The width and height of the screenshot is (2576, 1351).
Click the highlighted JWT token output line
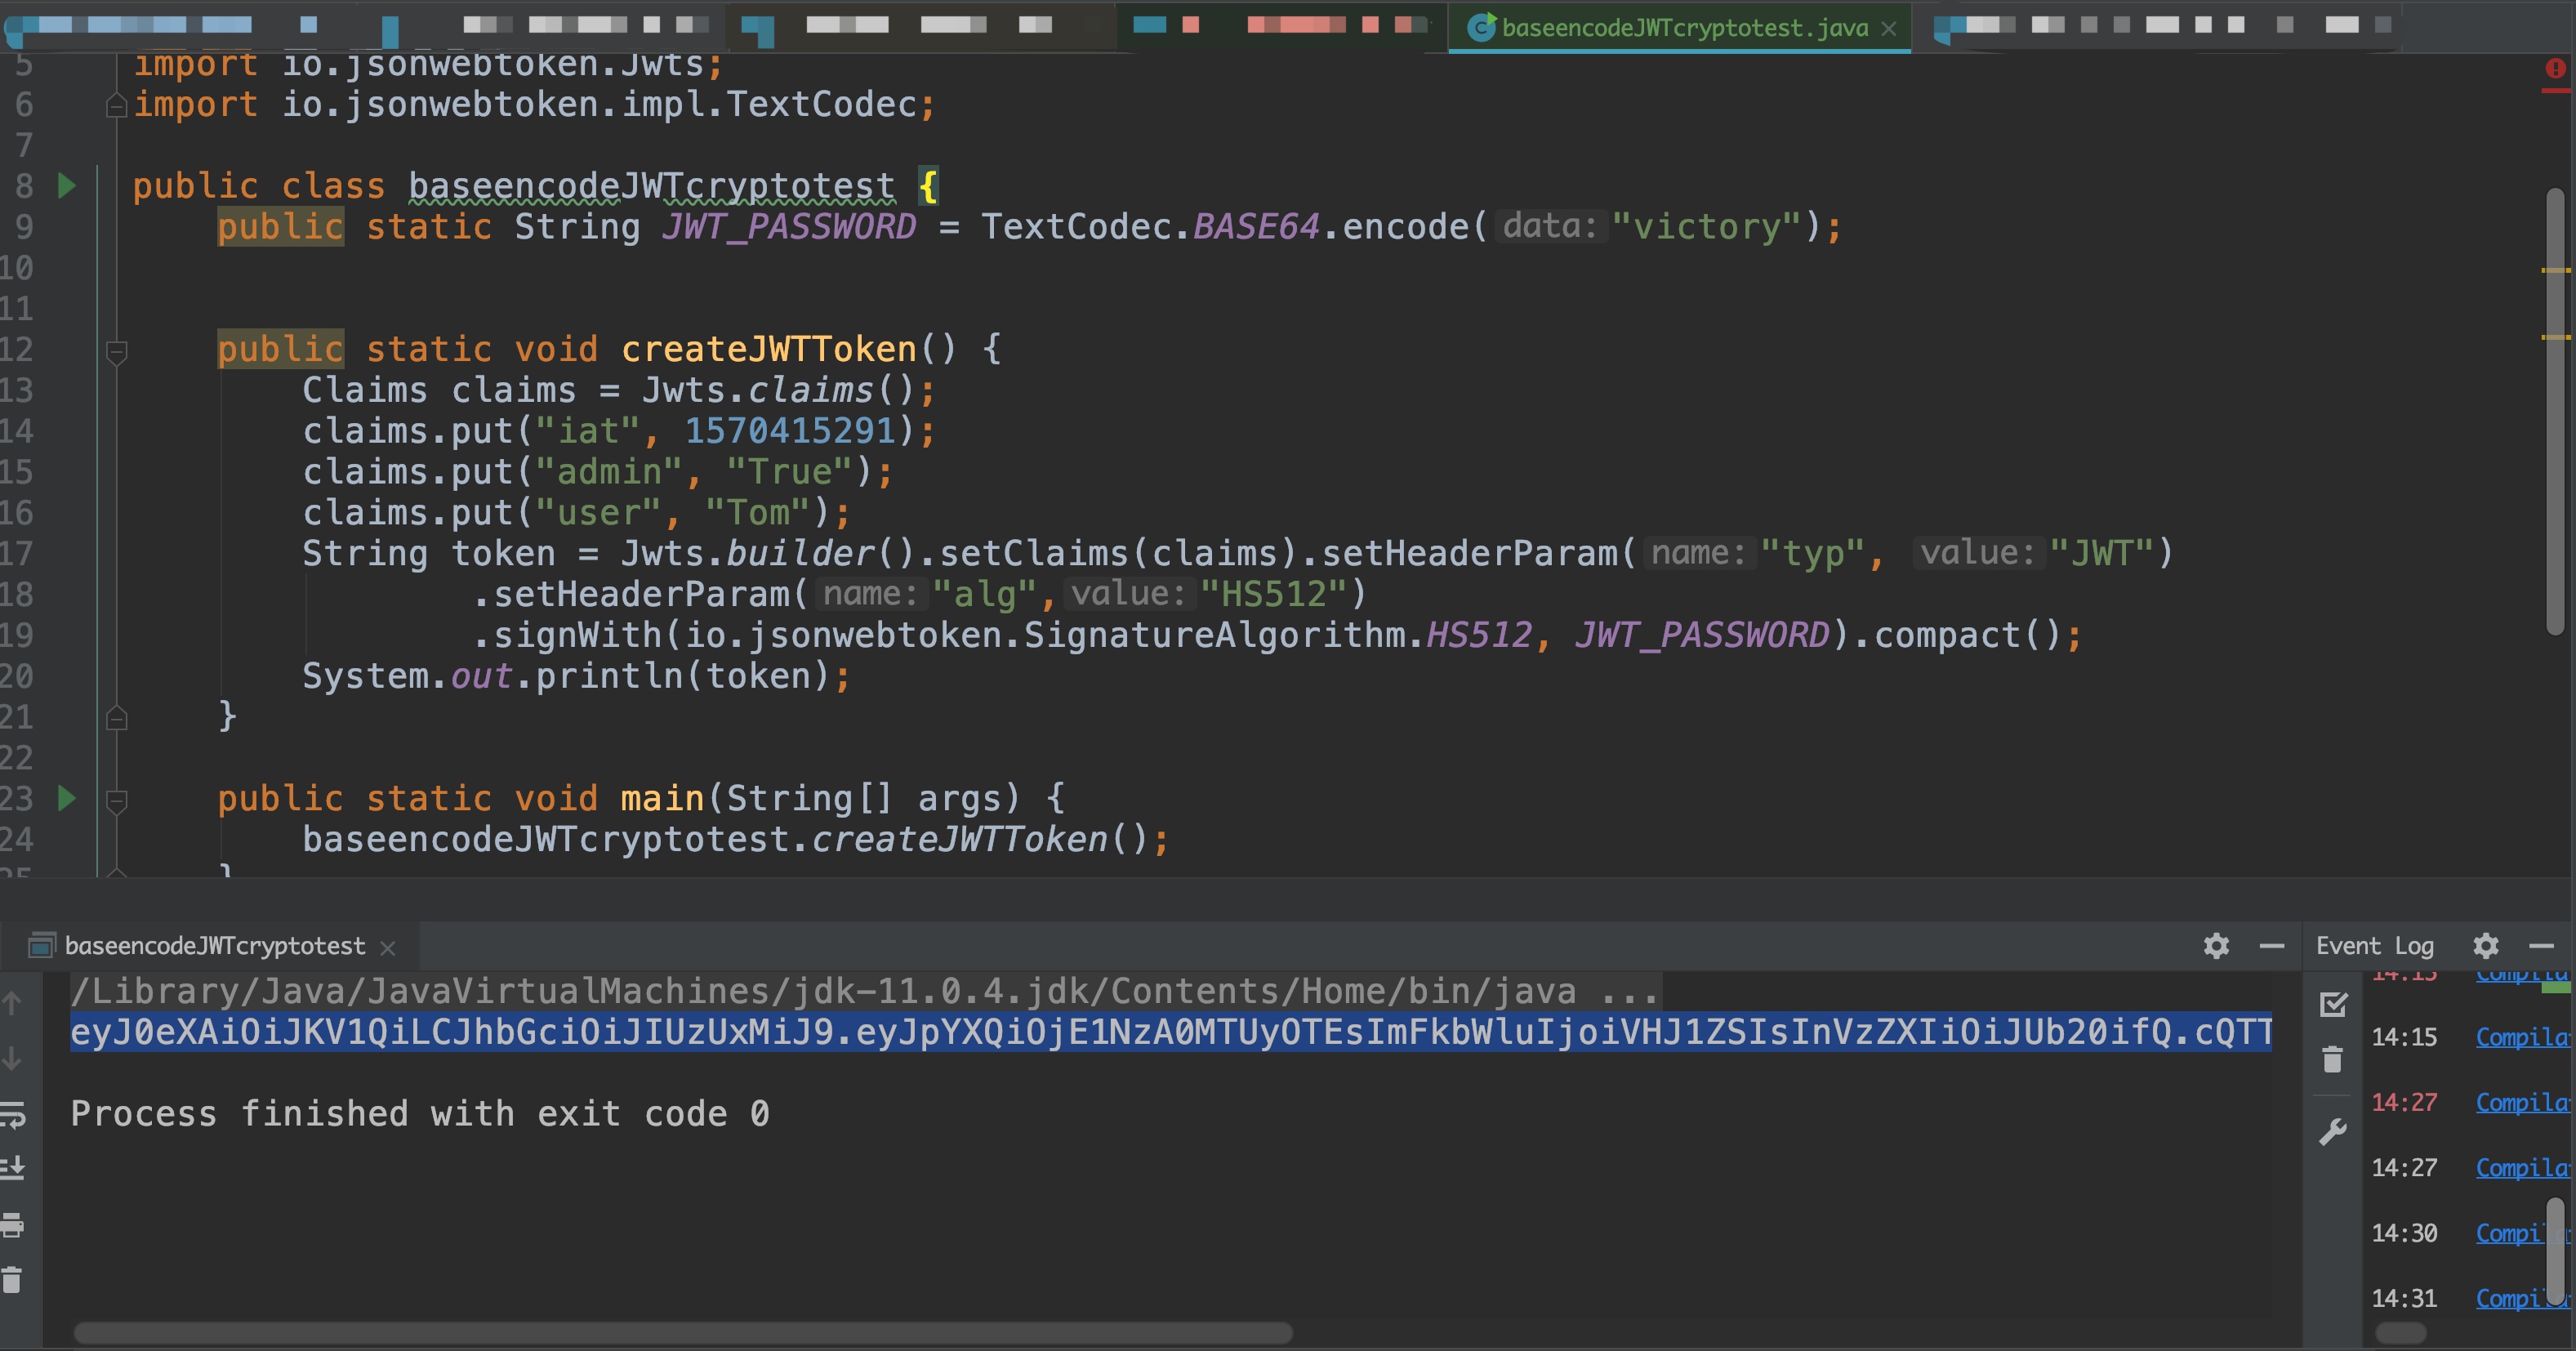[1171, 1032]
